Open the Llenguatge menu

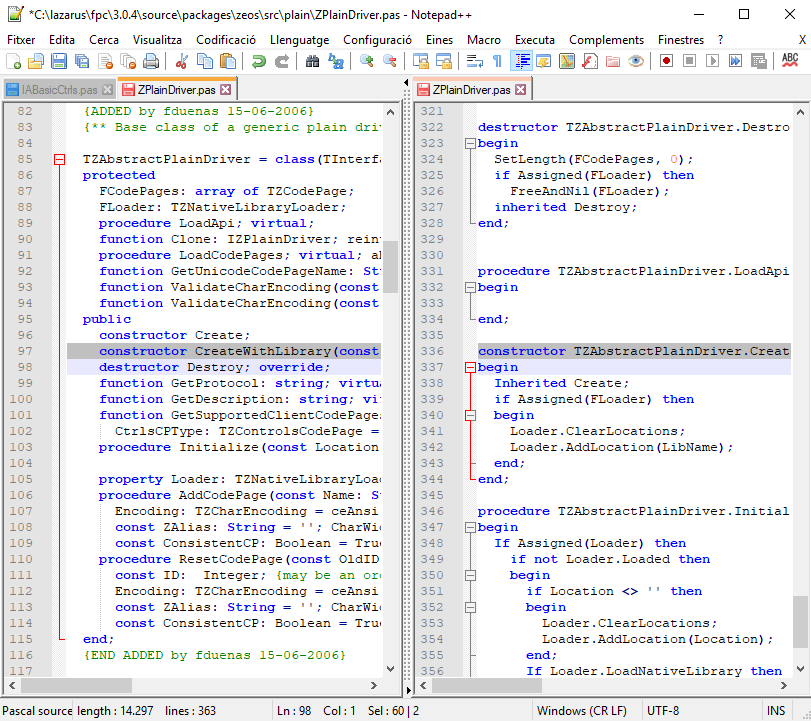pos(299,40)
